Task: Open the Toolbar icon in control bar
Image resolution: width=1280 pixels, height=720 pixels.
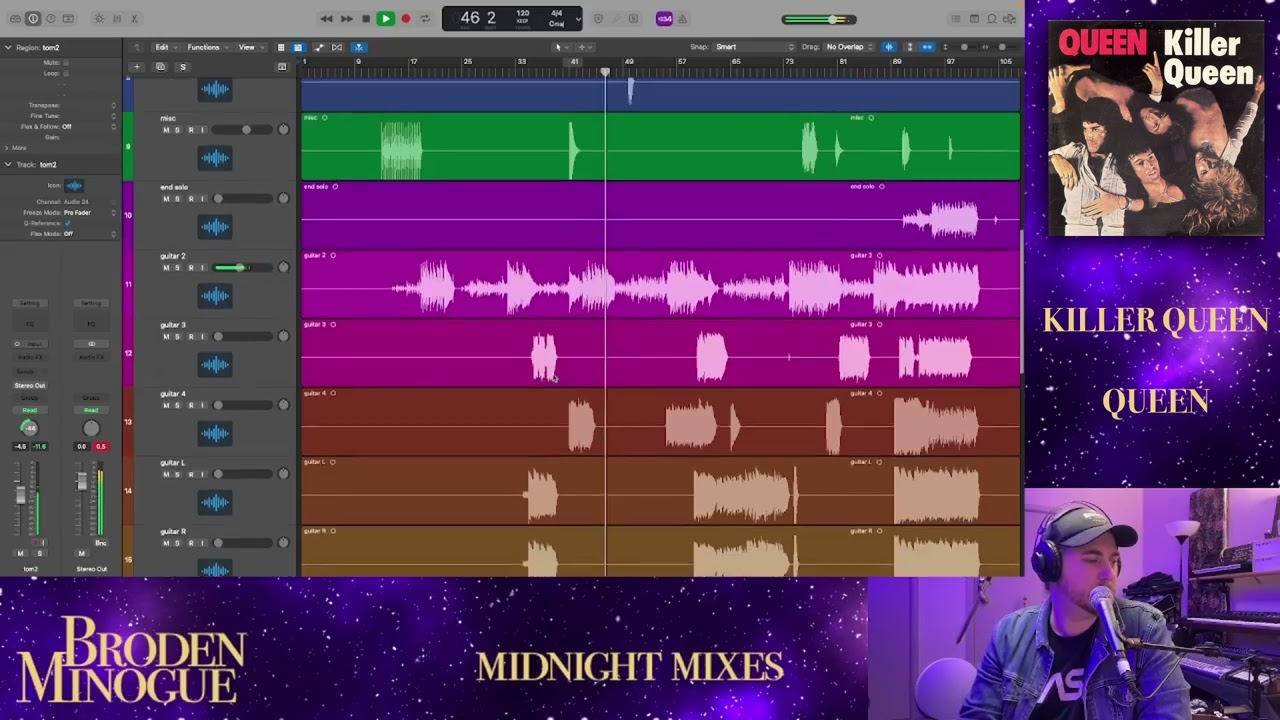Action: (68, 18)
